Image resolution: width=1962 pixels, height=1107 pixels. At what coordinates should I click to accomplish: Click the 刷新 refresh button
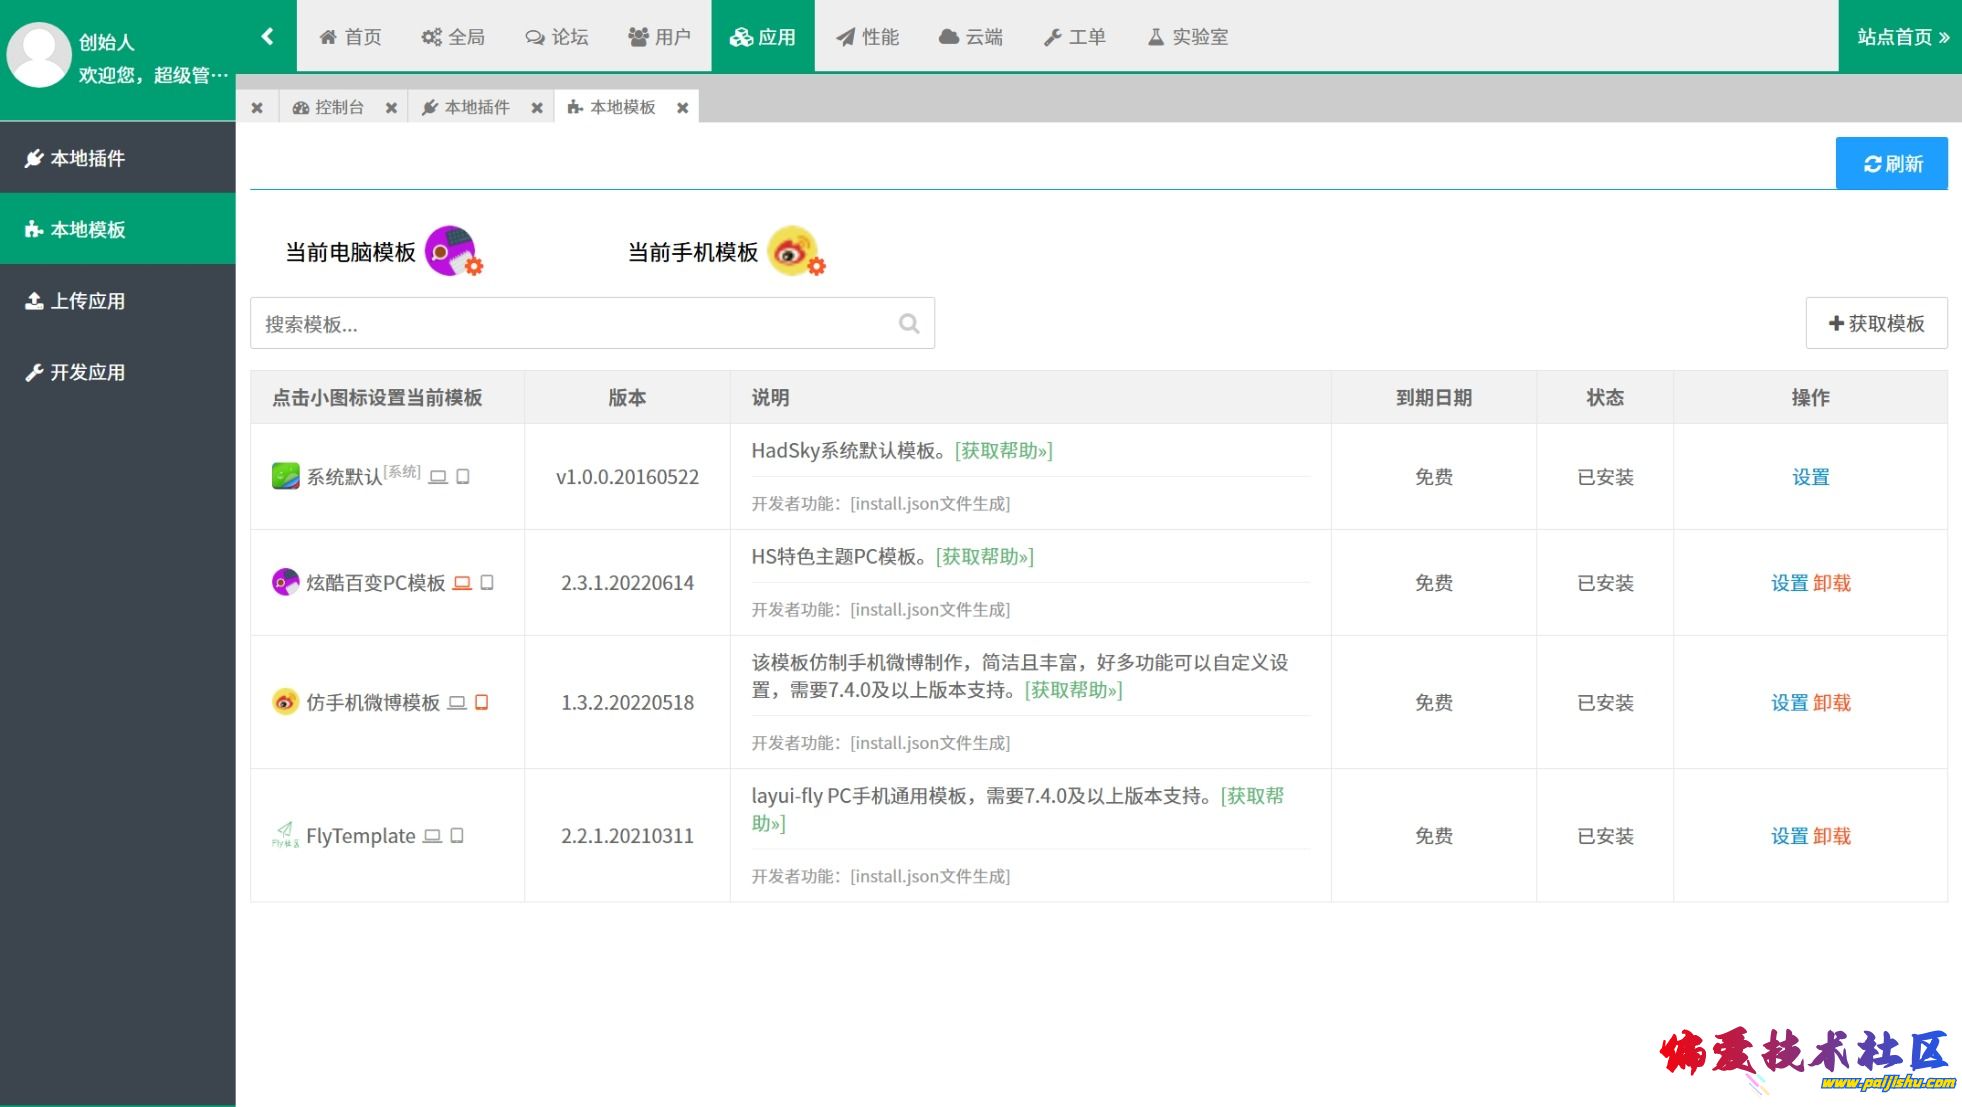[x=1891, y=163]
